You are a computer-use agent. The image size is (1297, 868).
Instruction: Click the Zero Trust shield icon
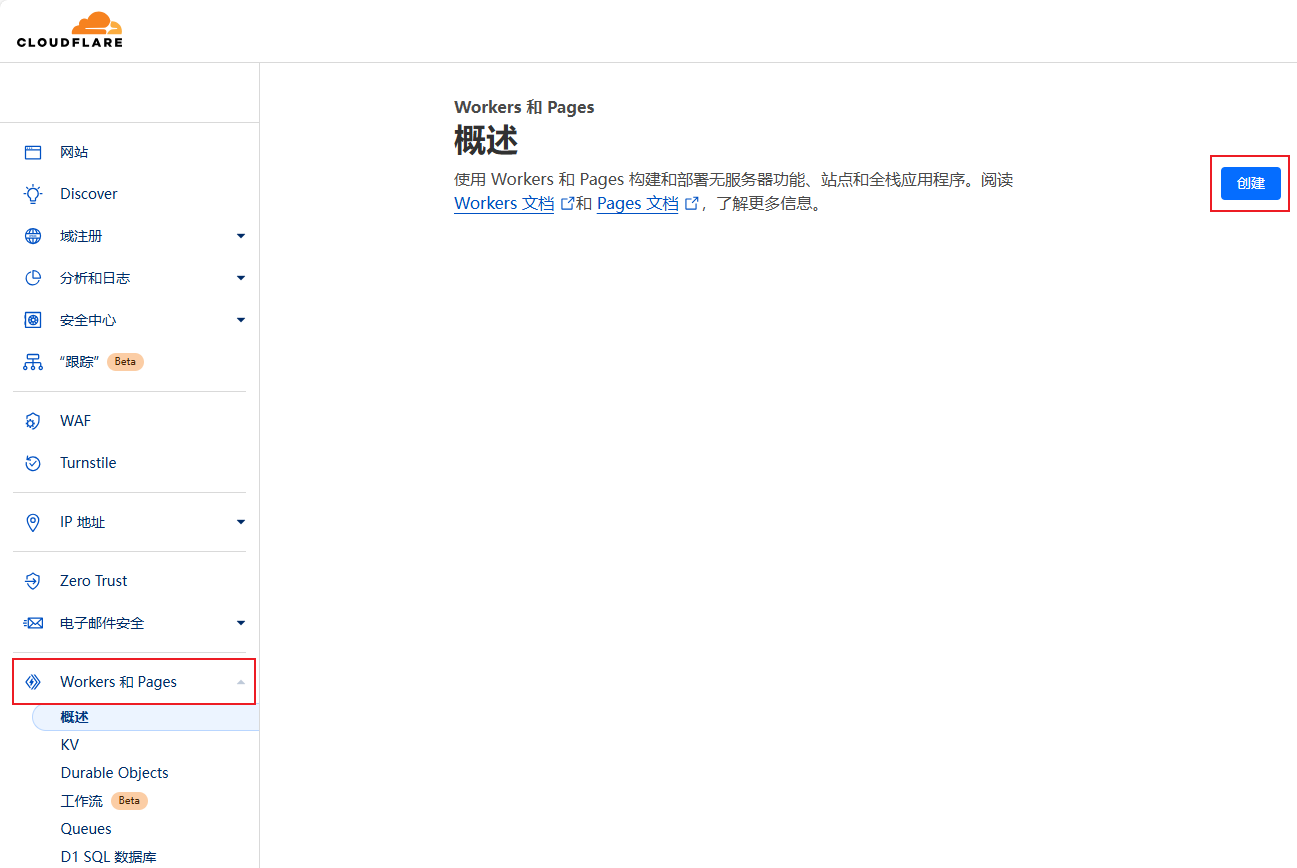point(33,581)
